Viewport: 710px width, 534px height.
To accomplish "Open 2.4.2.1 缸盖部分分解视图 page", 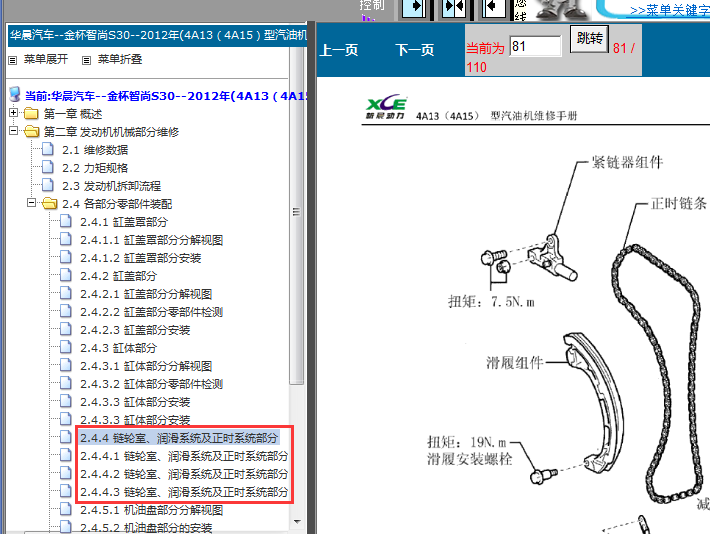I will (146, 294).
